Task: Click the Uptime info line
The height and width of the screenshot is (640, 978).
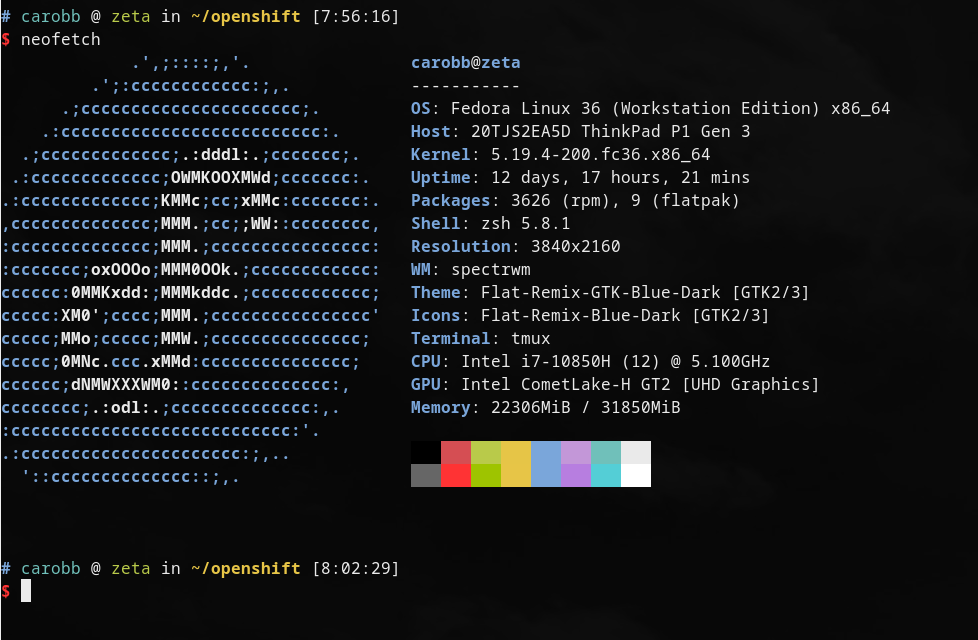Action: click(580, 178)
